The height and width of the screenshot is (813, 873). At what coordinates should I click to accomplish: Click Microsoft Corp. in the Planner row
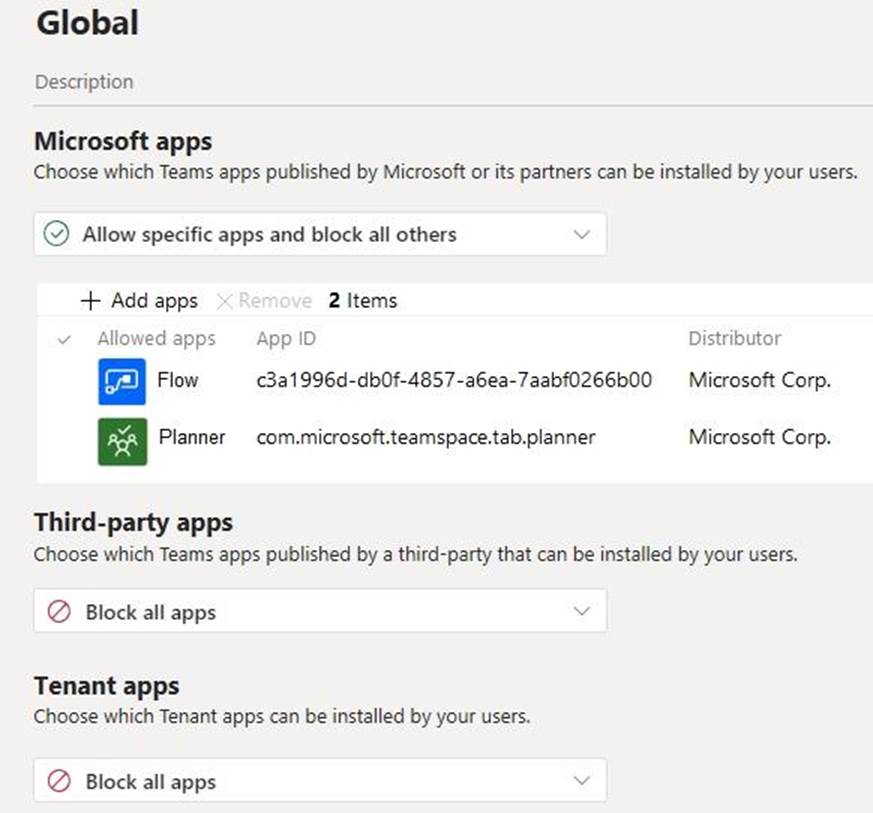(x=759, y=437)
